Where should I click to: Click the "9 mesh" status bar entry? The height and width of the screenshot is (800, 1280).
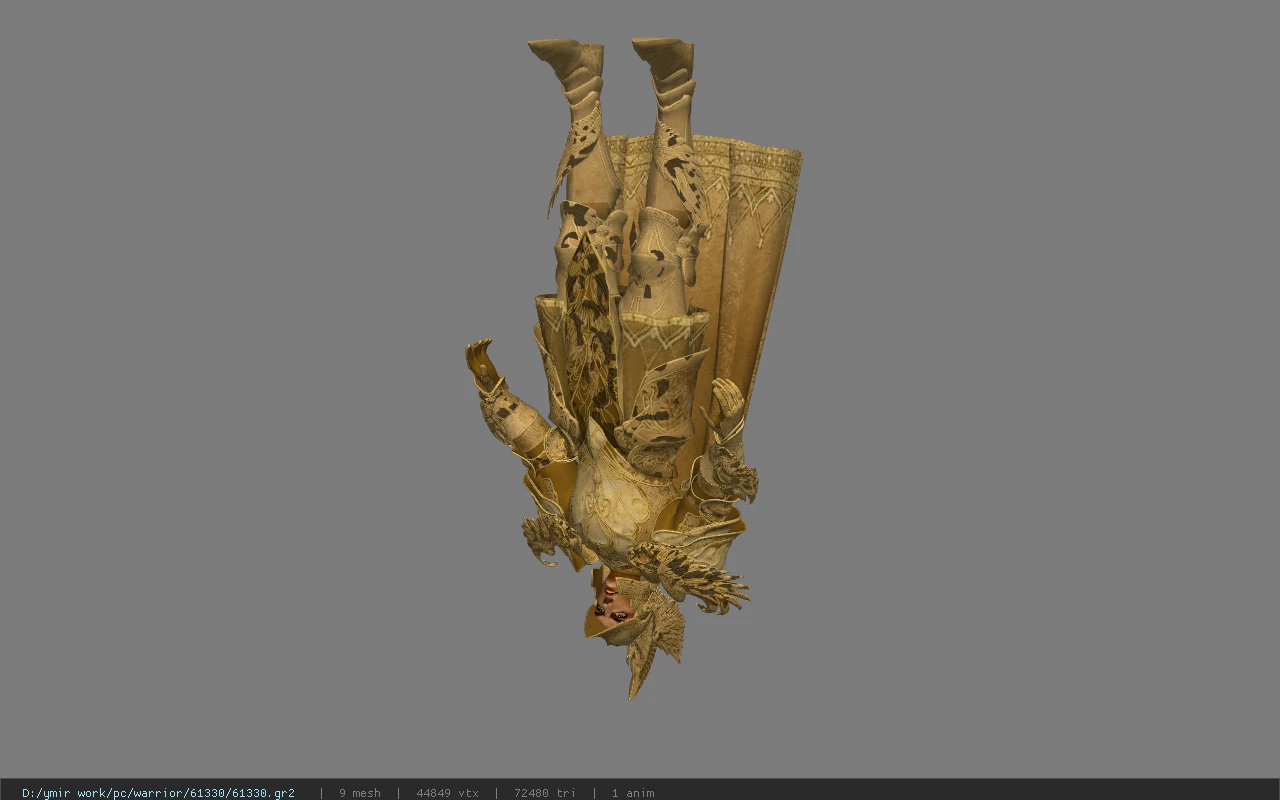click(360, 793)
